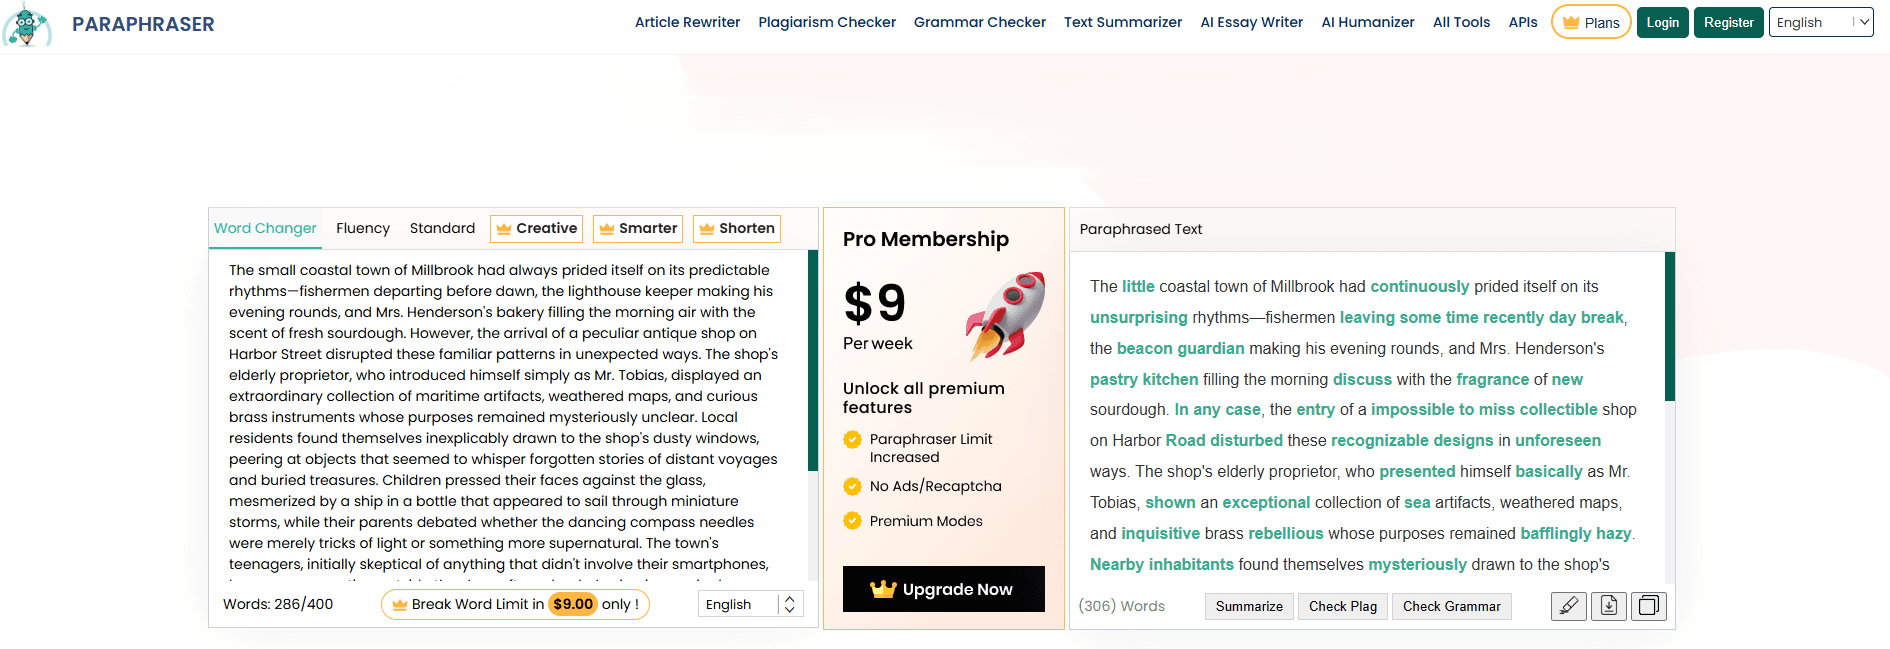Switch to the Fluency tab
1890x649 pixels.
tap(362, 228)
